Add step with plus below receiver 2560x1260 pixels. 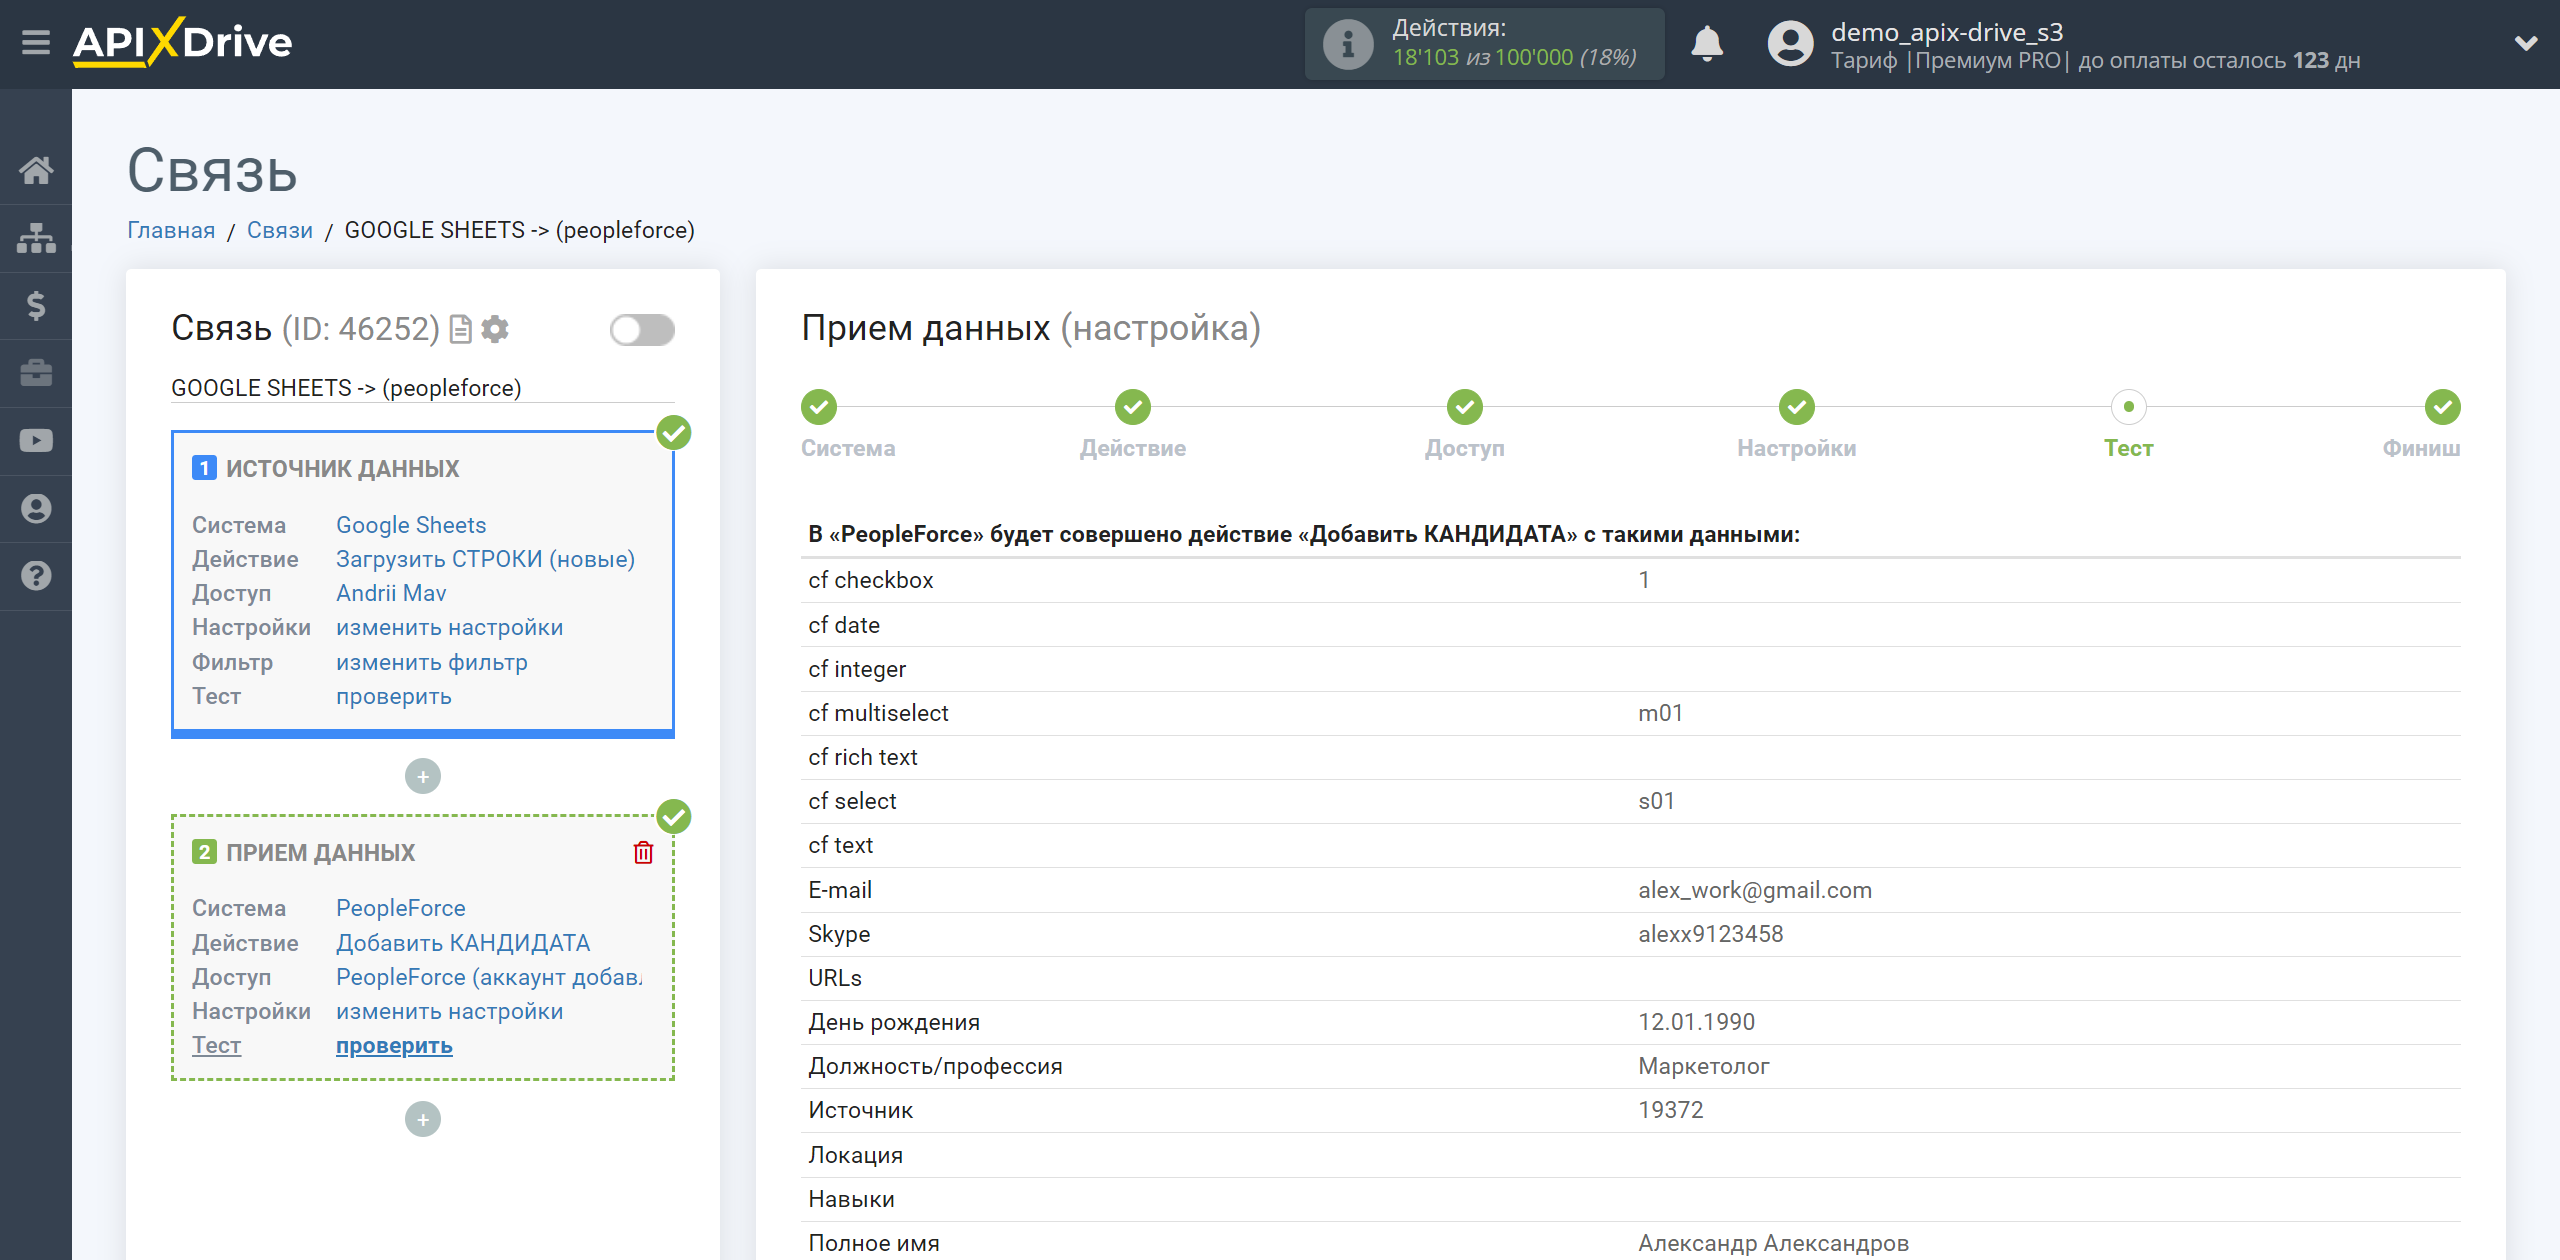pos(423,1119)
